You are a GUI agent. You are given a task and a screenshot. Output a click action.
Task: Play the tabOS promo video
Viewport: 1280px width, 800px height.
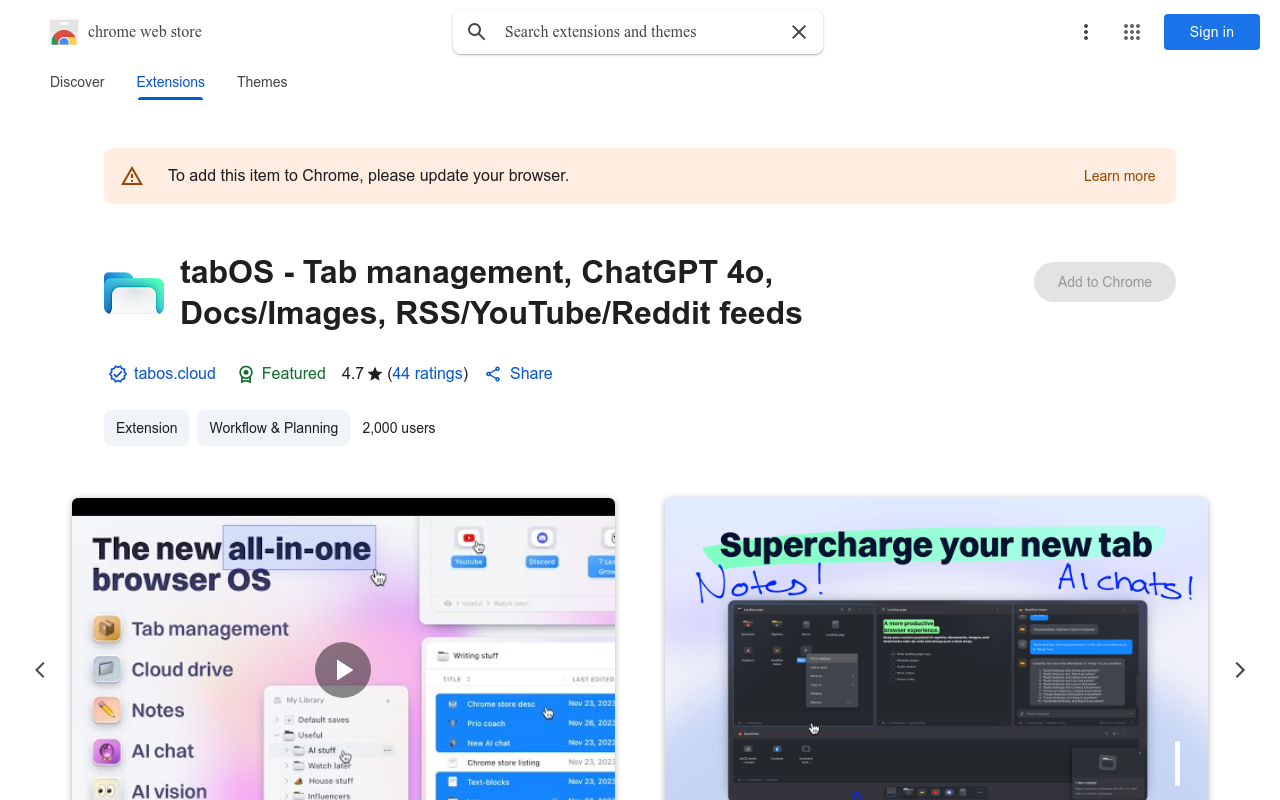point(343,670)
